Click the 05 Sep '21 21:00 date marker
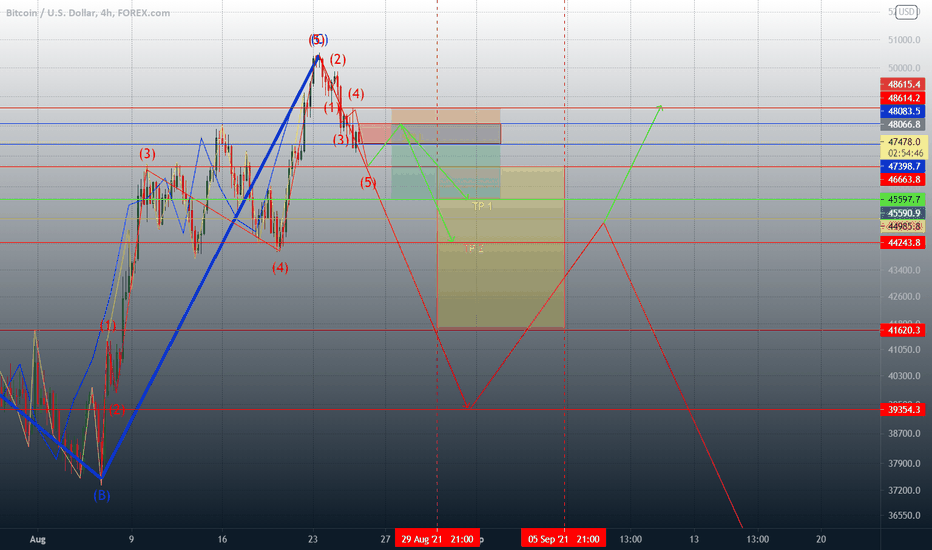This screenshot has height=550, width=932. coord(563,539)
